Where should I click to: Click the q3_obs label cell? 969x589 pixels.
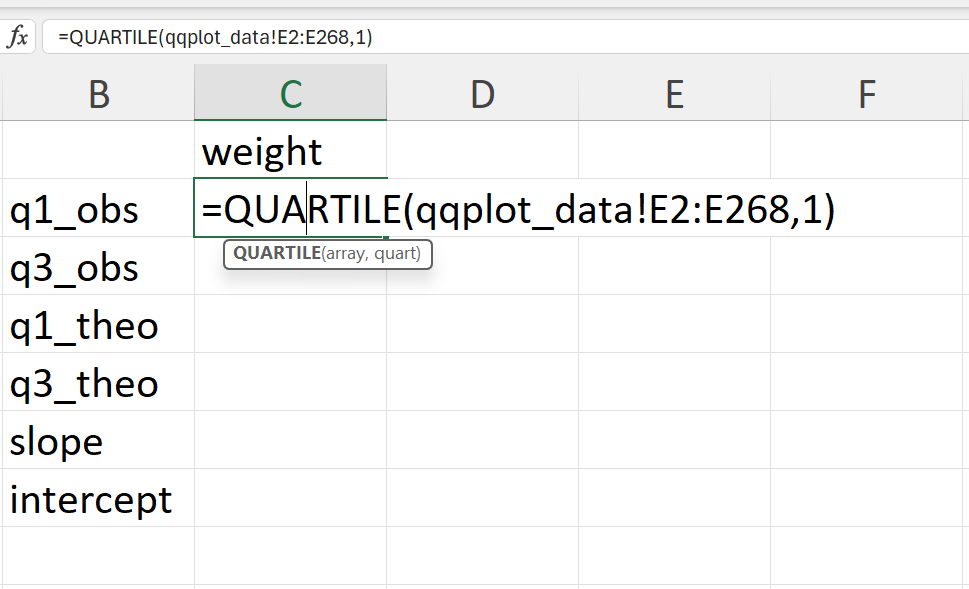[99, 266]
